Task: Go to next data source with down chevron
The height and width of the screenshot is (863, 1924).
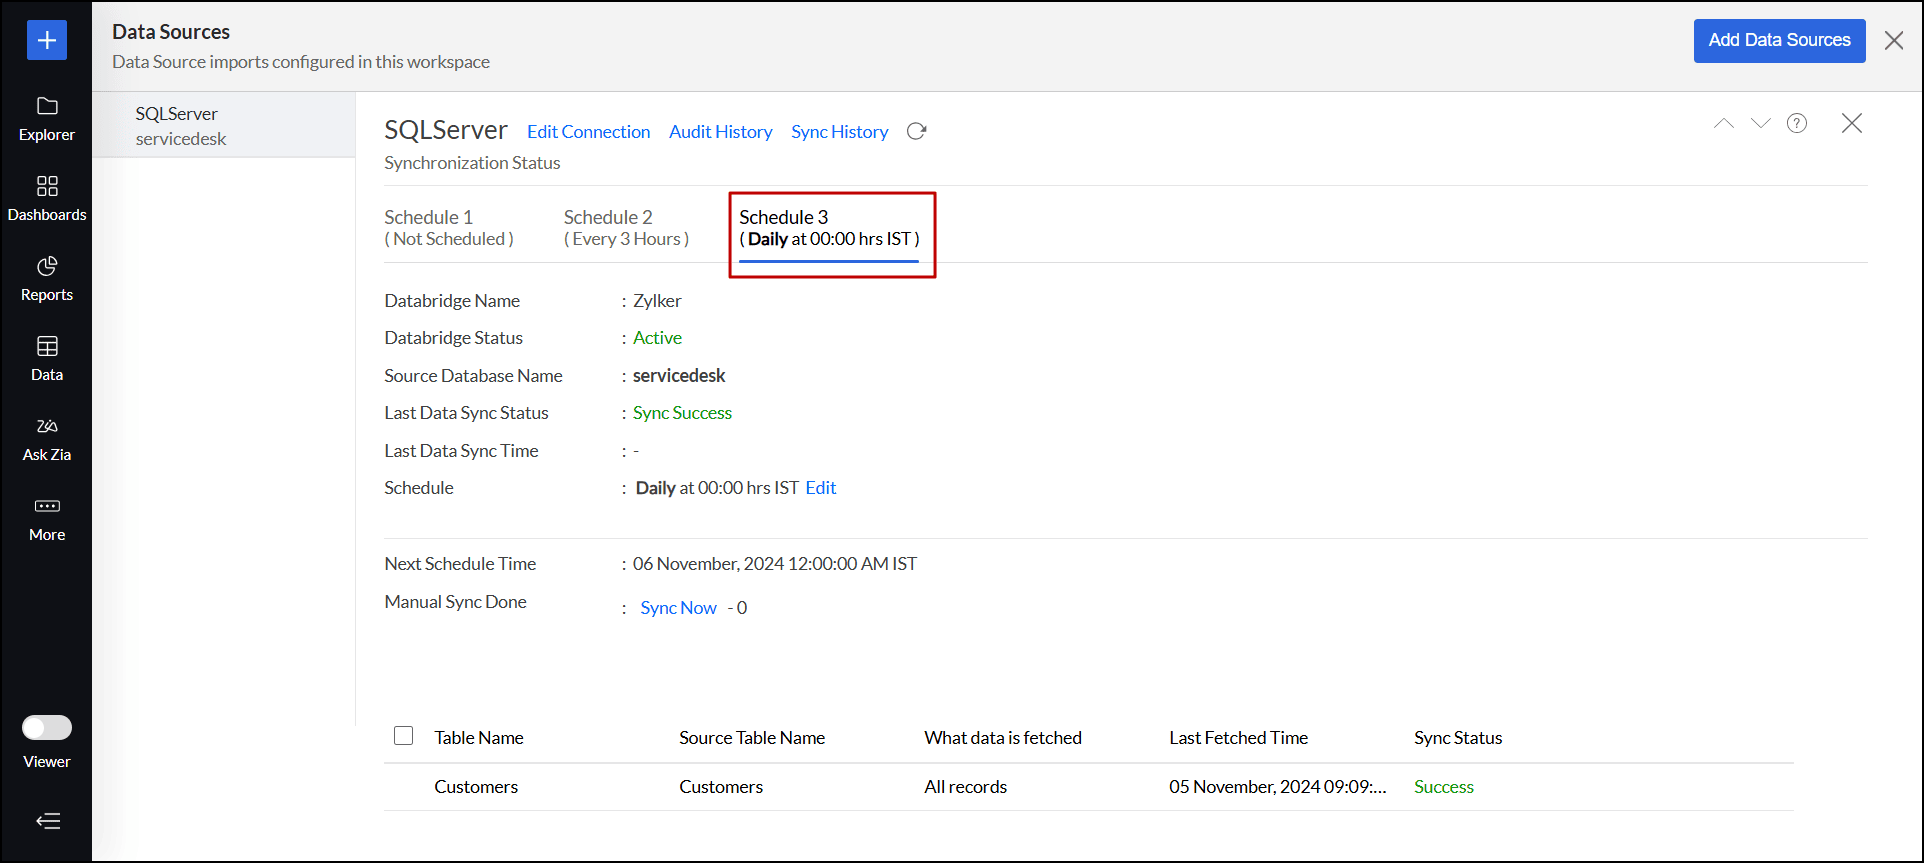Action: point(1760,123)
